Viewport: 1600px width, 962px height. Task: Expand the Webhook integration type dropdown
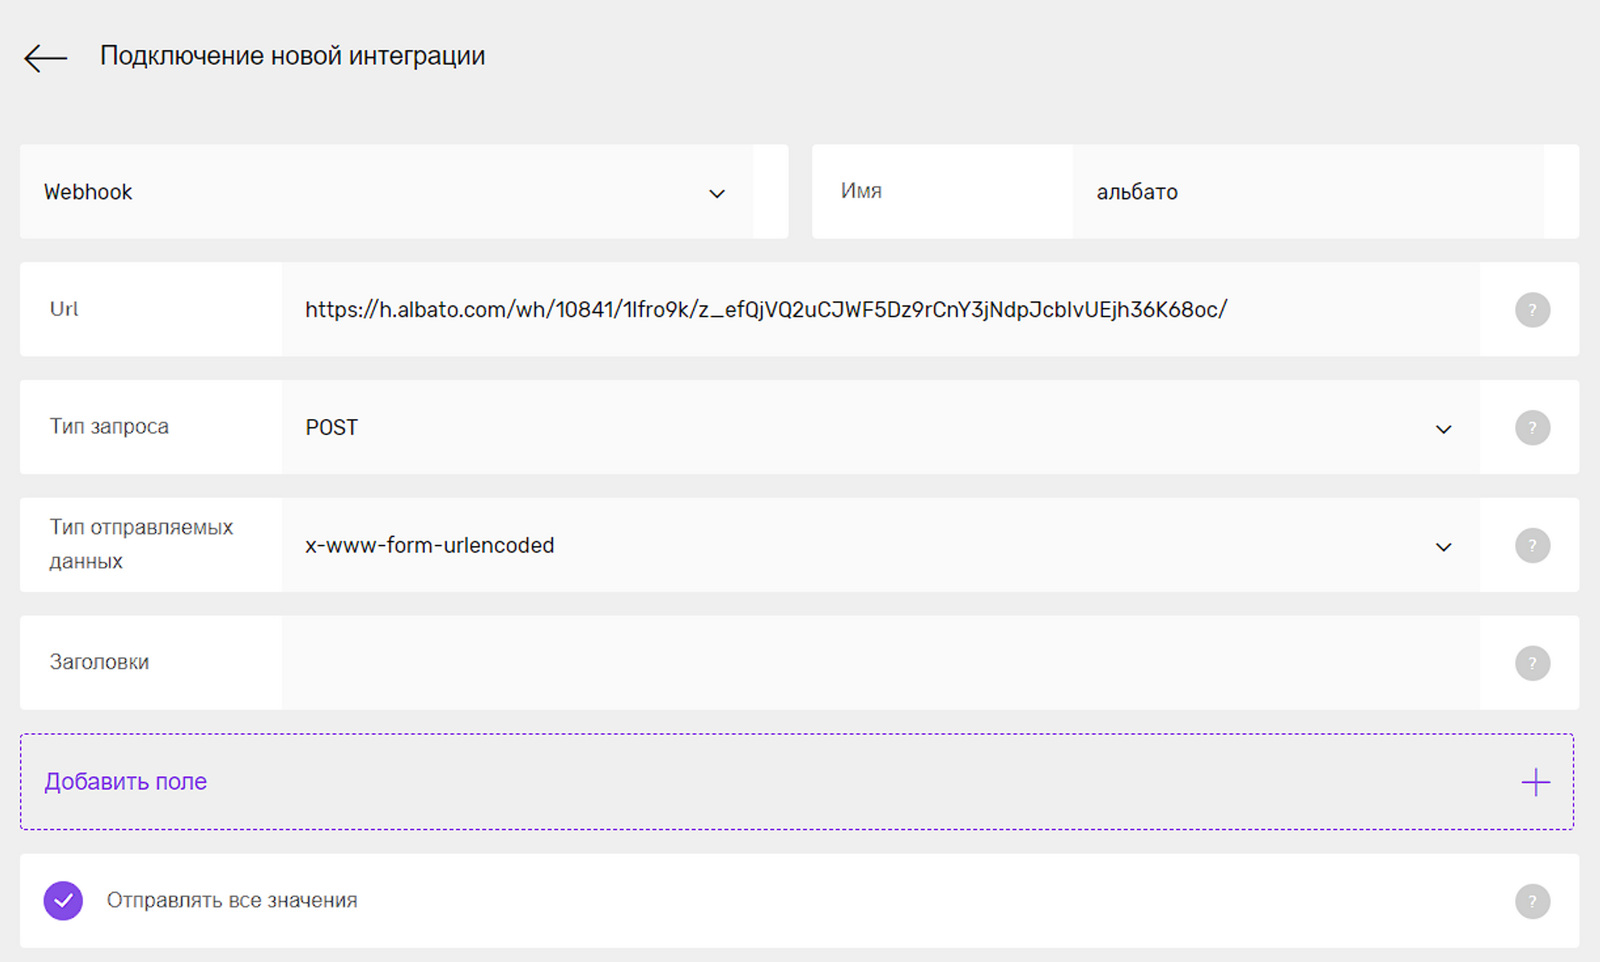(x=716, y=193)
